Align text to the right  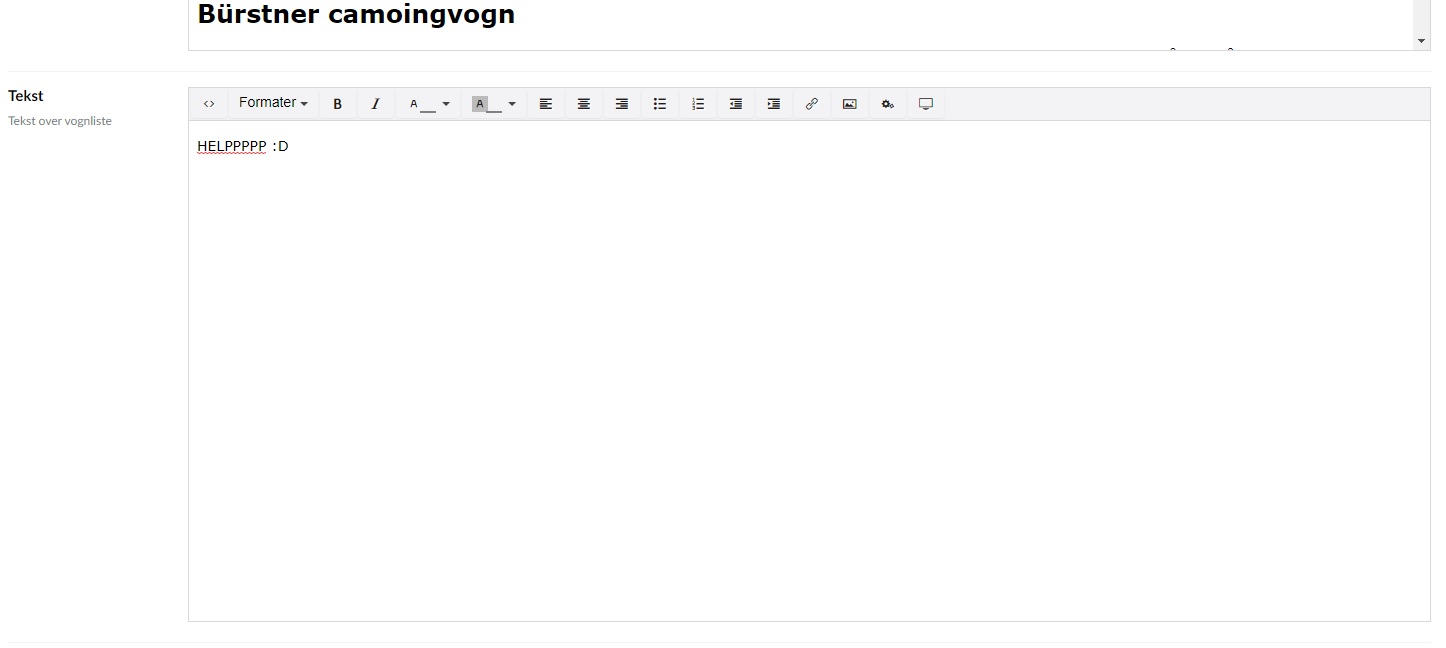point(622,104)
